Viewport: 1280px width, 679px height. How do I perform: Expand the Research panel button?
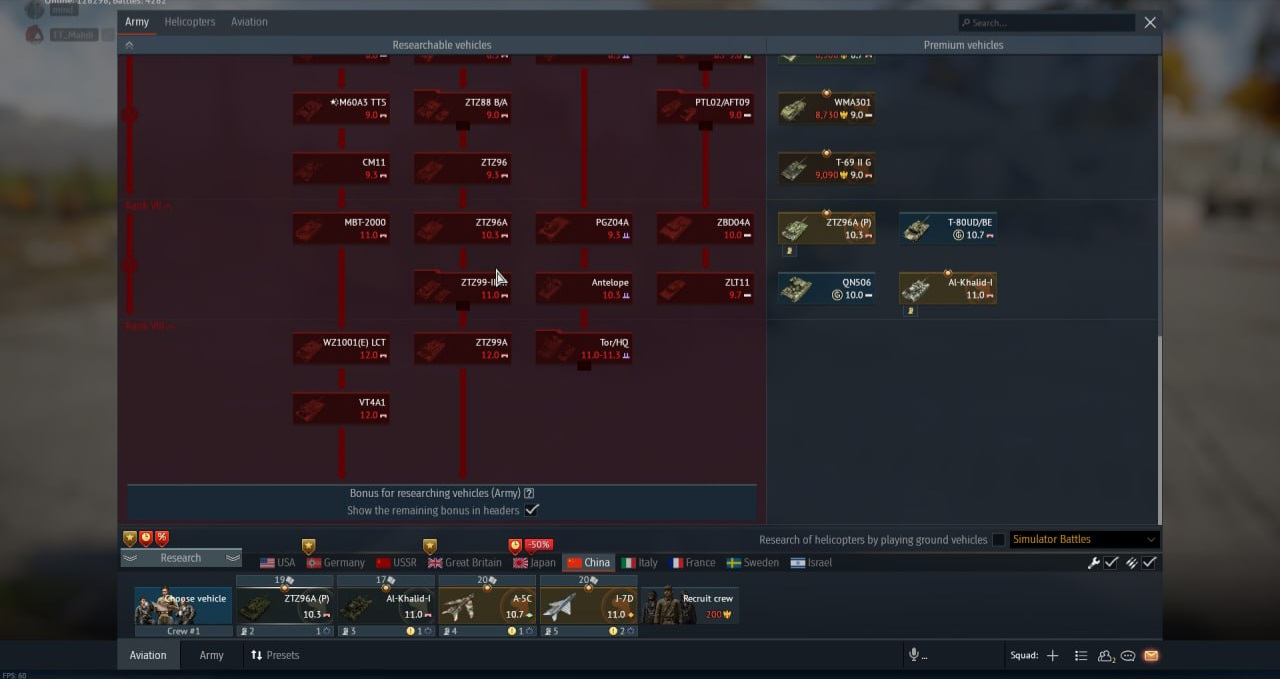point(181,558)
